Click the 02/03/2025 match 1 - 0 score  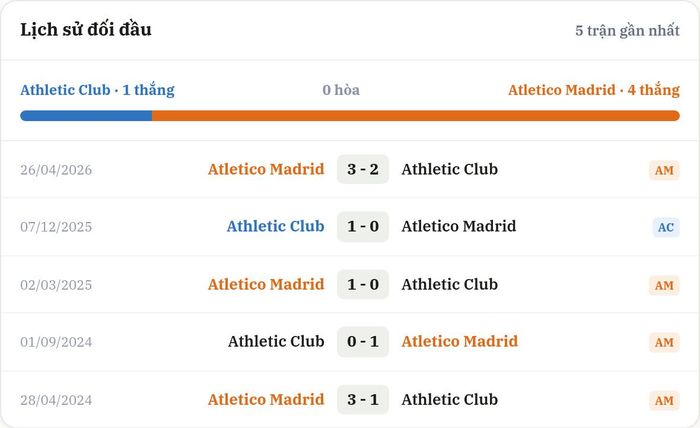(363, 284)
